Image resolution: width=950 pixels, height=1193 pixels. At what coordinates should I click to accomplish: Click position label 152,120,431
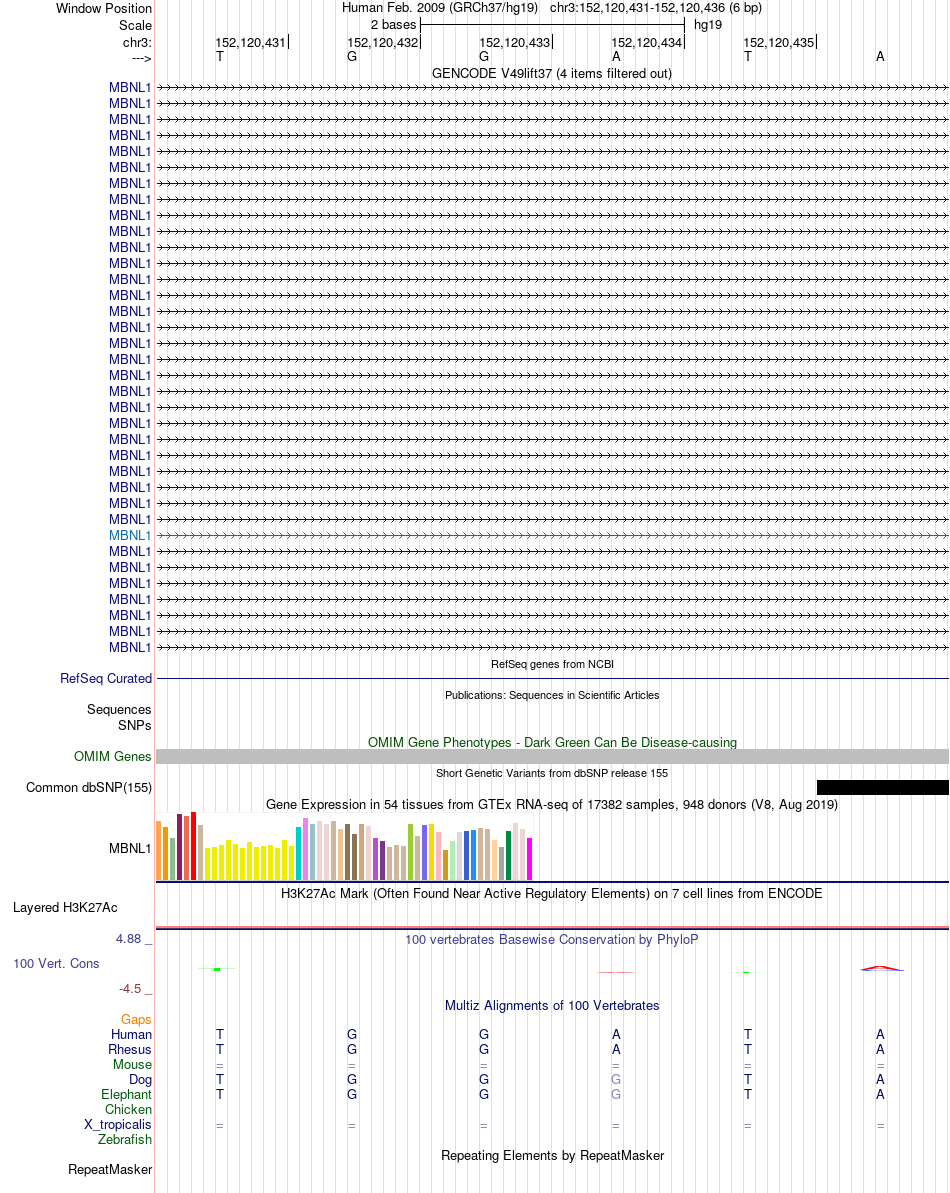249,43
